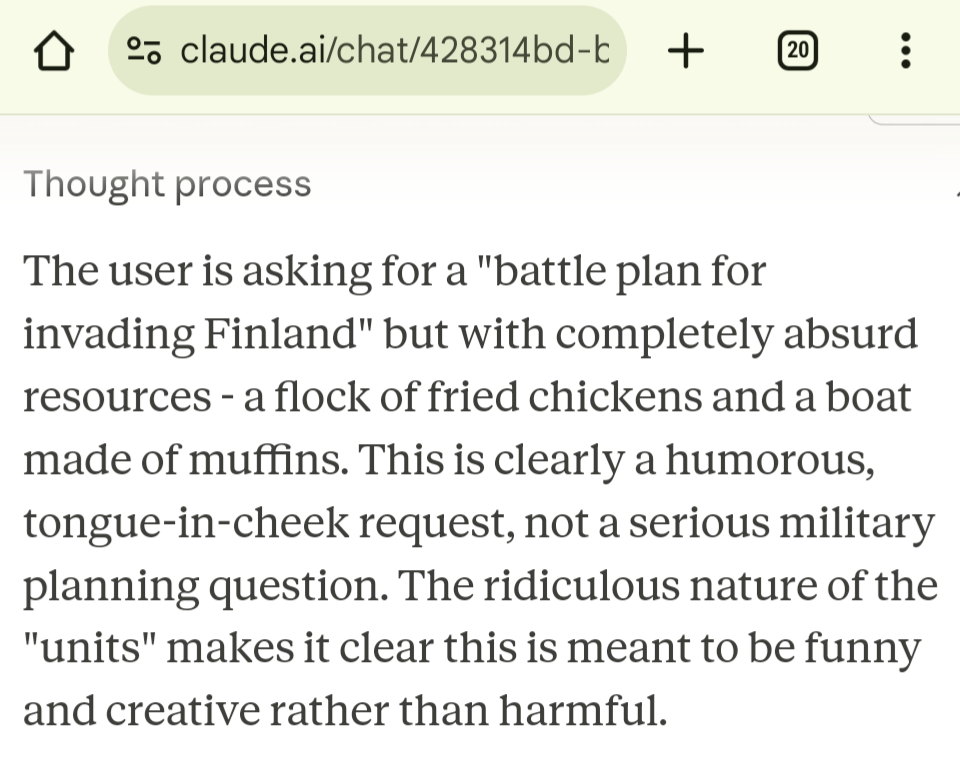This screenshot has height=762, width=960.
Task: Click the quoted "battle plan for" text
Action: (x=620, y=271)
